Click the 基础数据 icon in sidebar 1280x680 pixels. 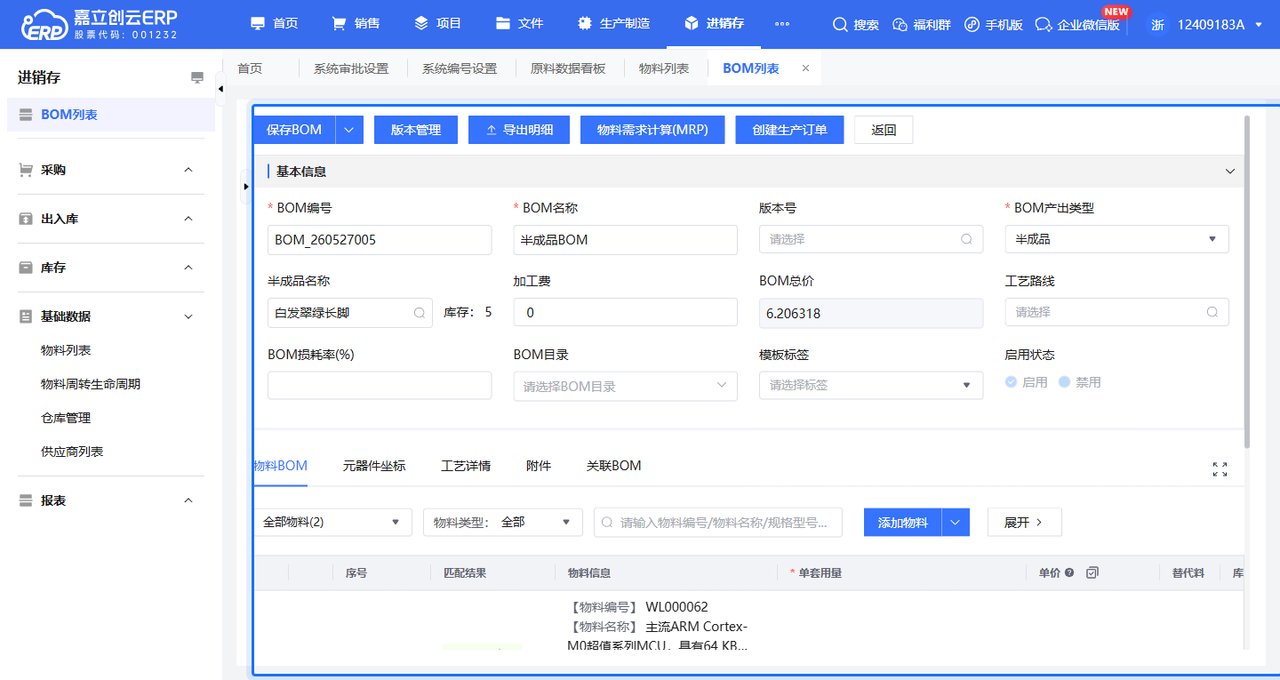(x=26, y=316)
